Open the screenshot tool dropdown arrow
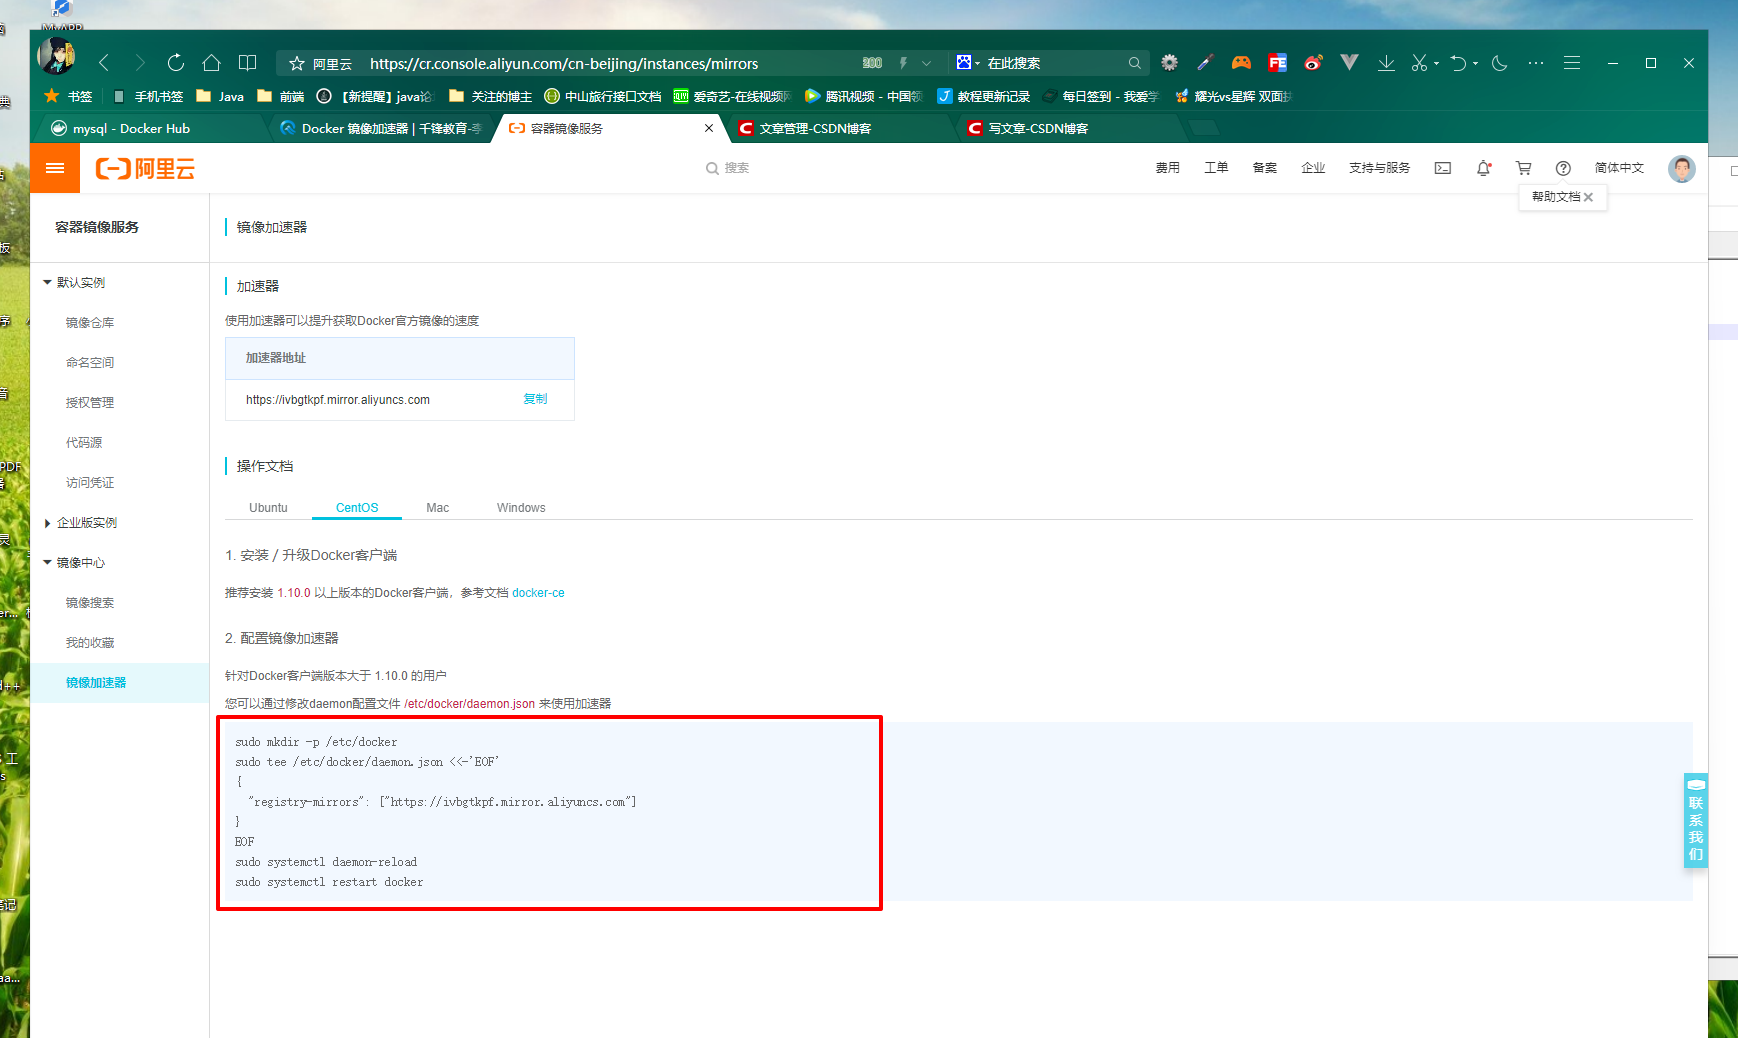The width and height of the screenshot is (1738, 1038). 1436,64
